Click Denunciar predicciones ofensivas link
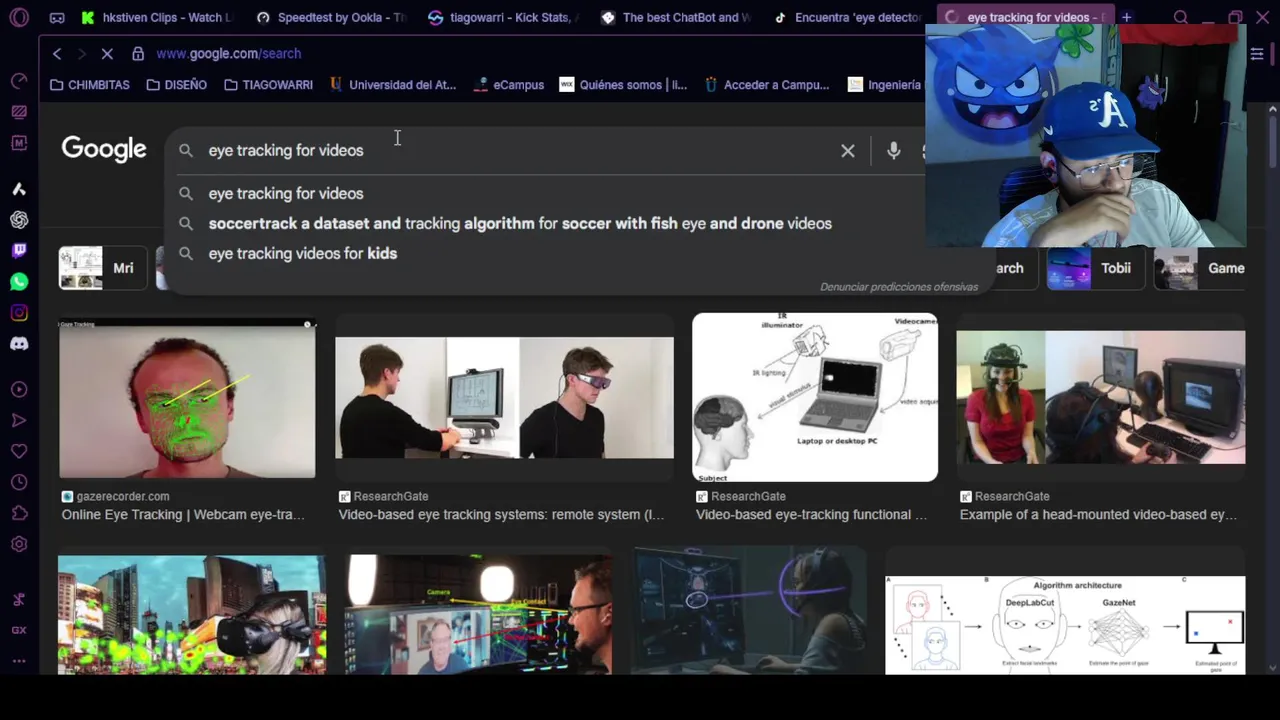This screenshot has width=1280, height=720. coord(899,287)
